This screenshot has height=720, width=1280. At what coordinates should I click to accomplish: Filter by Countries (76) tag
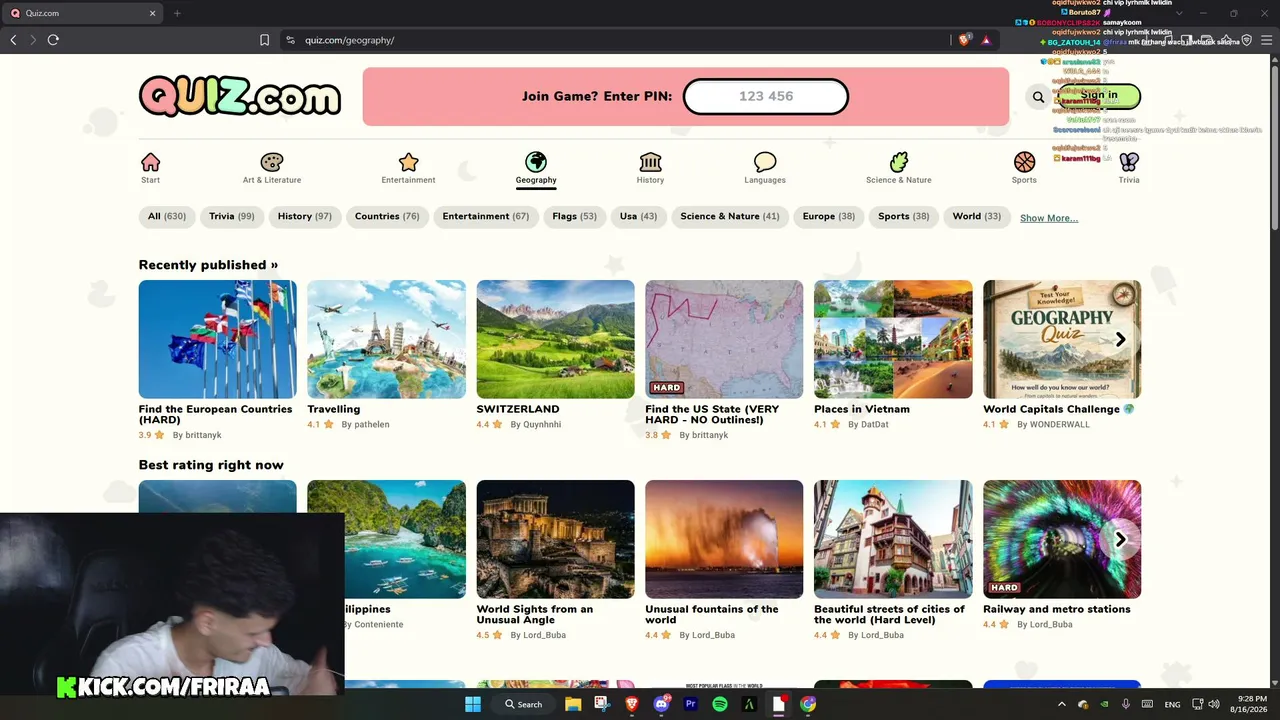(387, 217)
